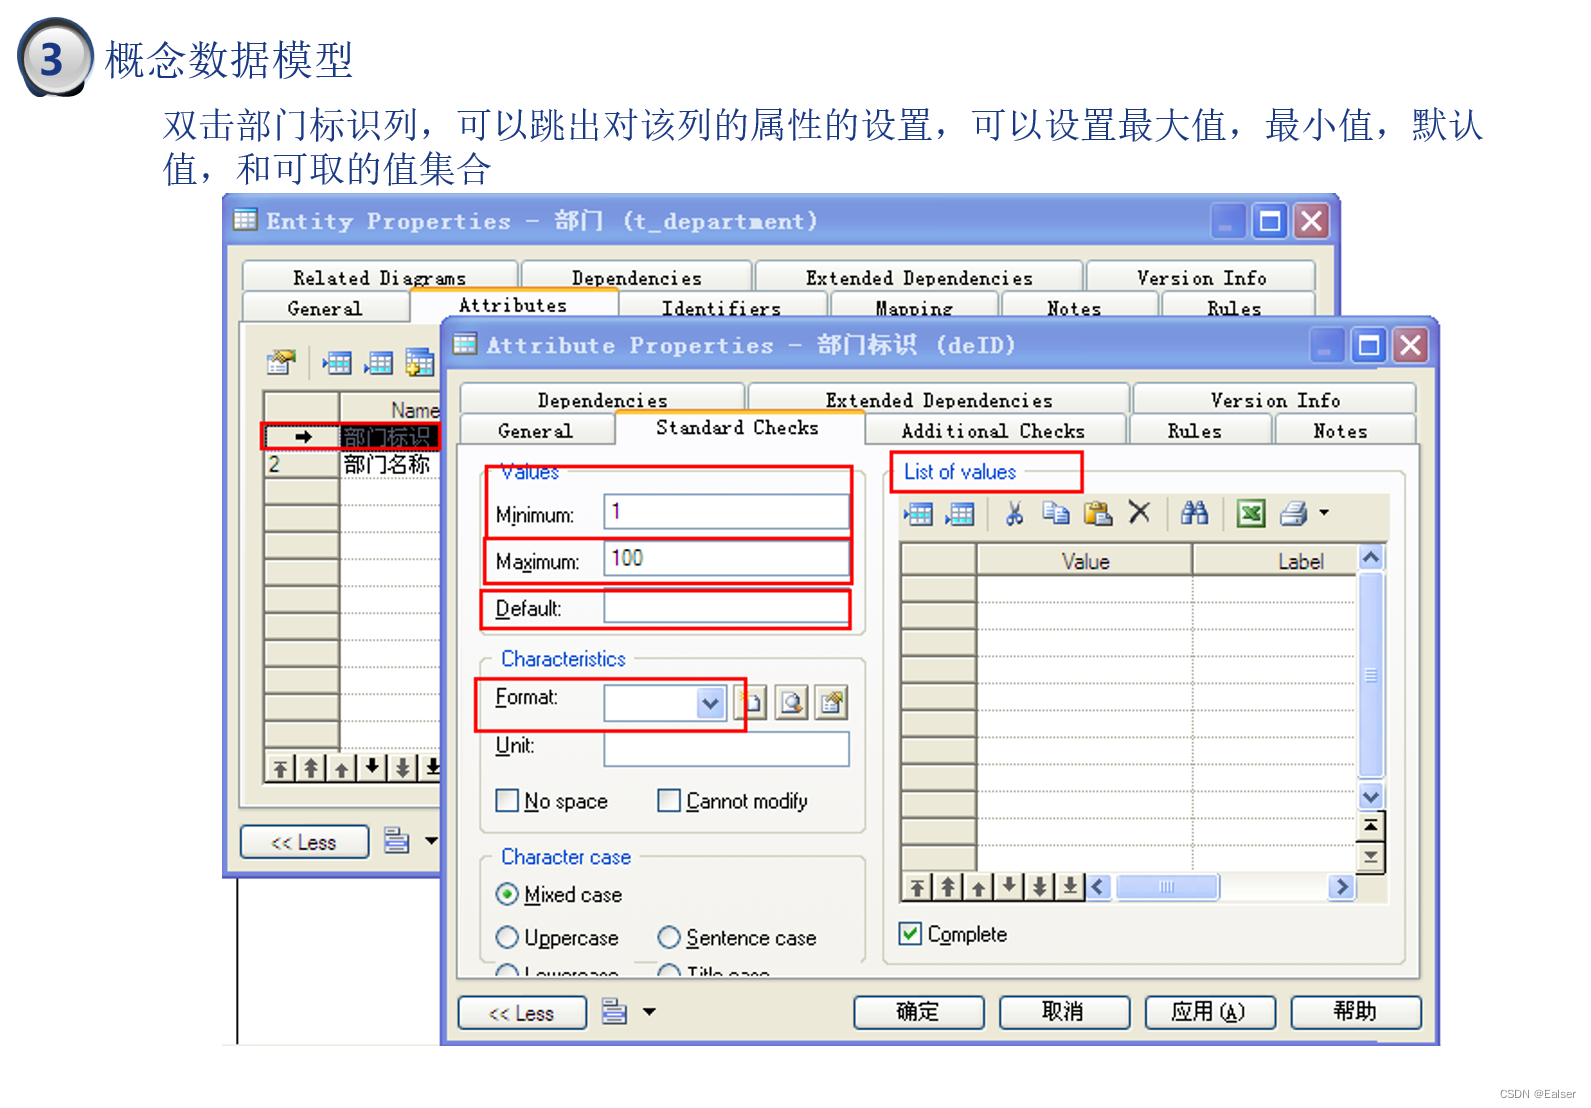The image size is (1591, 1108).
Task: Open the Format combo box dropdown arrow
Action: tap(710, 704)
